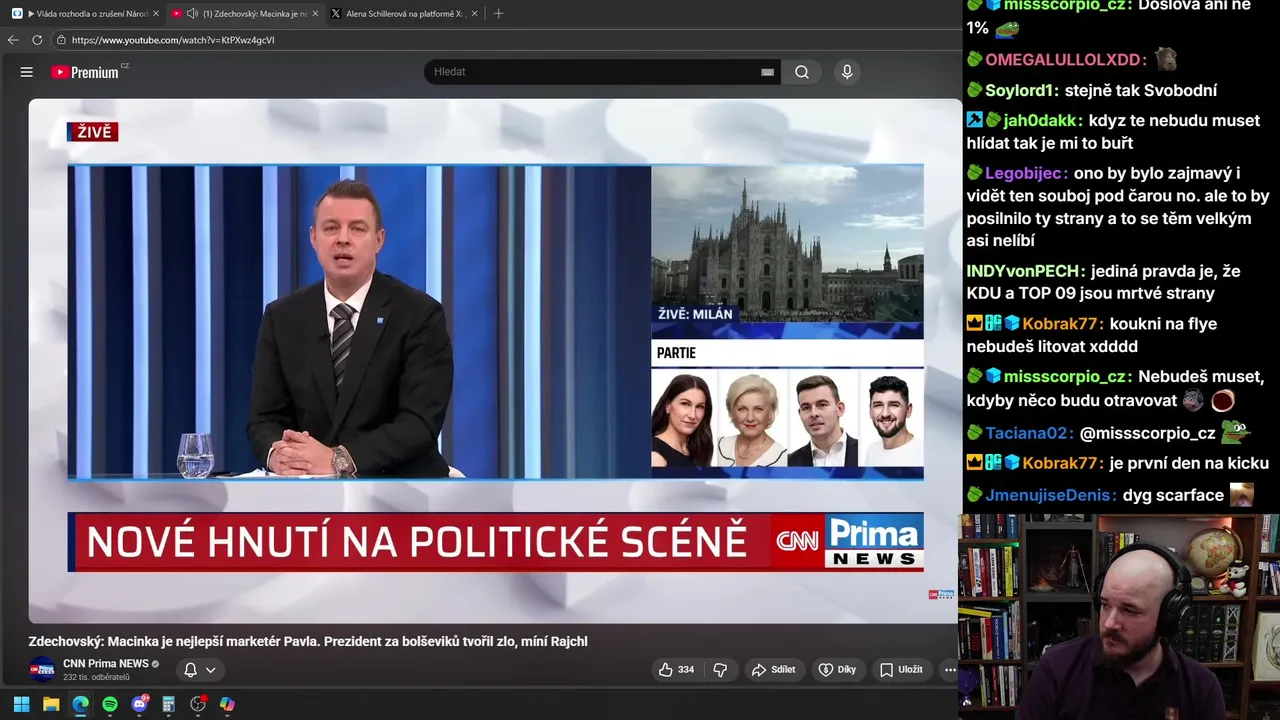The width and height of the screenshot is (1280, 720).
Task: Go back with browser back arrow
Action: point(13,40)
